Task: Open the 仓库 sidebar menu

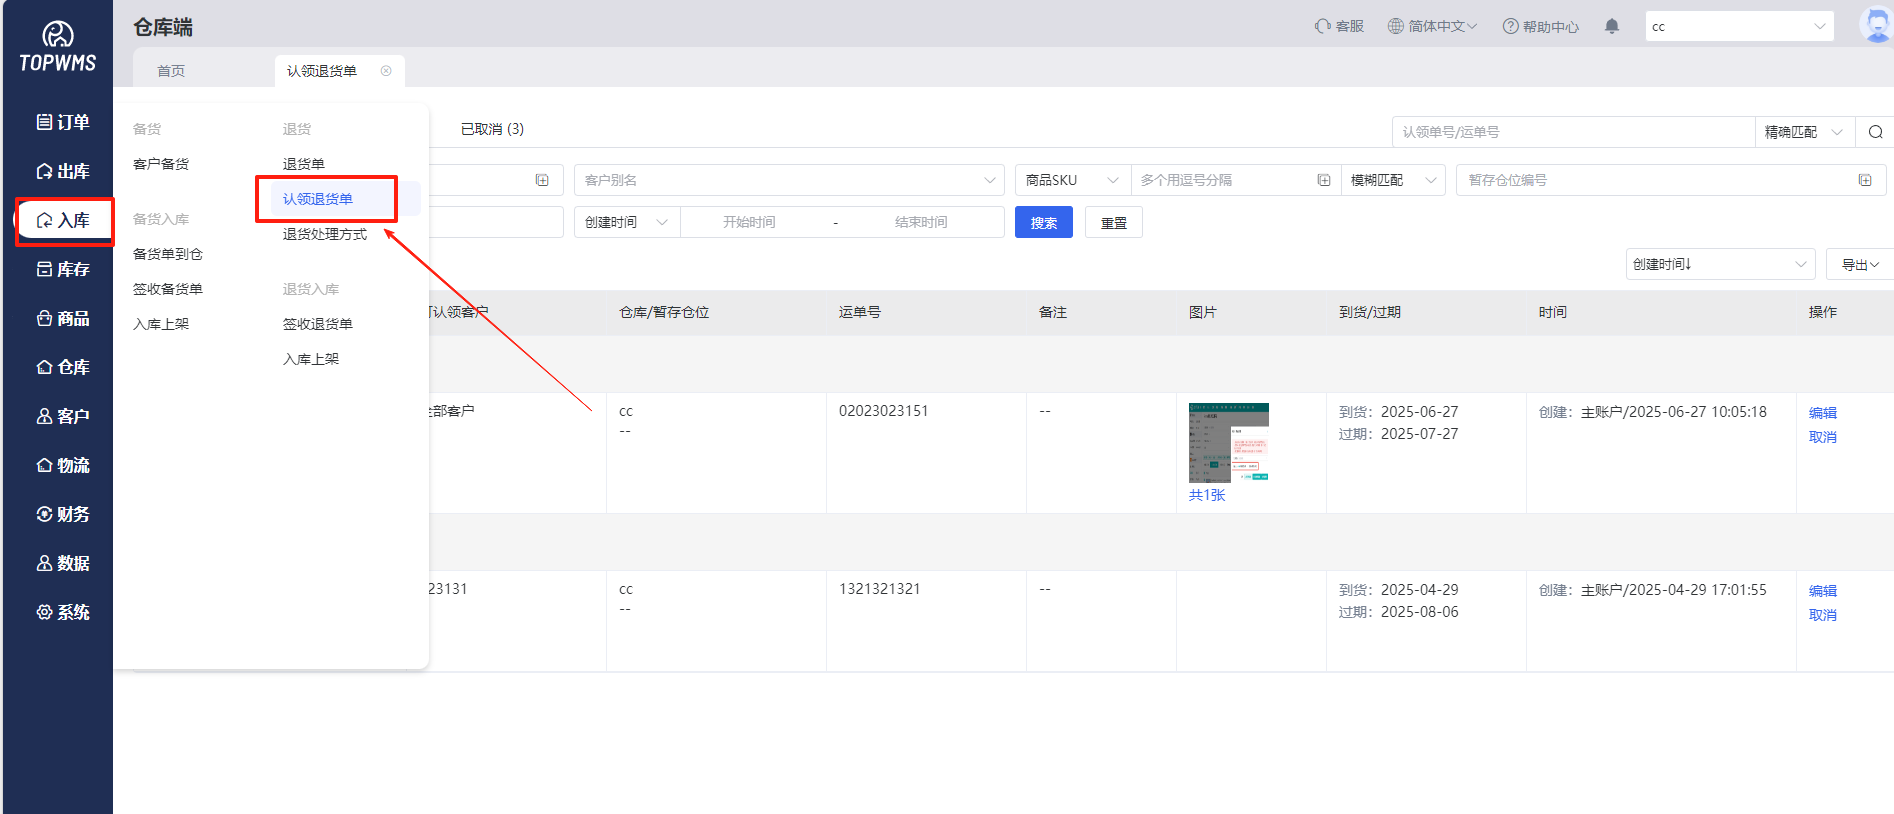Action: (62, 367)
